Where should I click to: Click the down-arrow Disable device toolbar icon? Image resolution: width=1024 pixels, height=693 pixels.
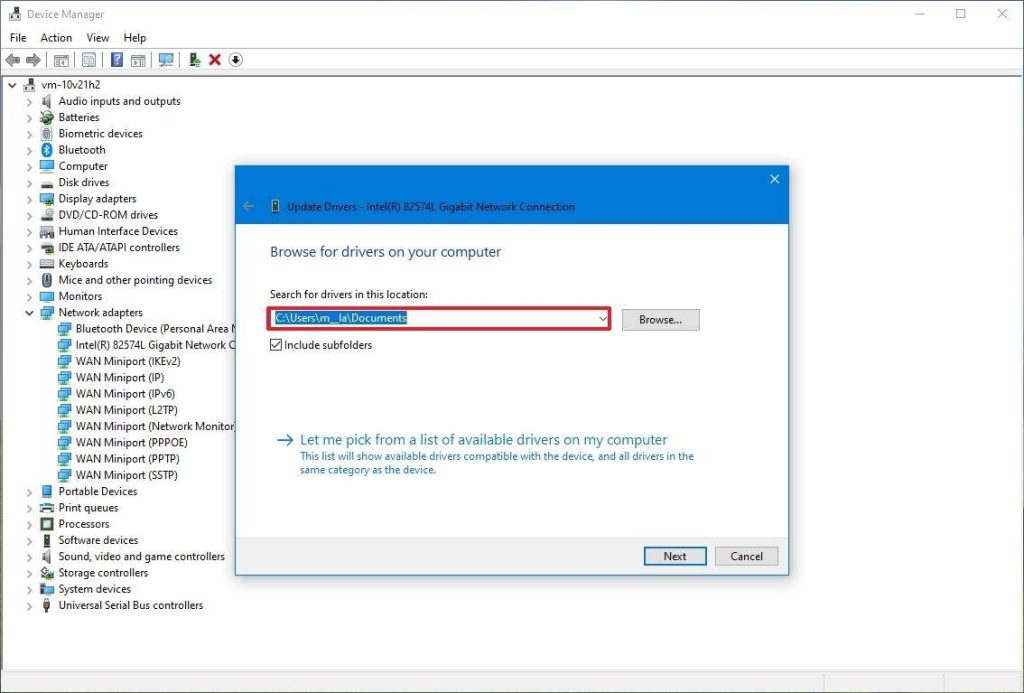(x=236, y=60)
